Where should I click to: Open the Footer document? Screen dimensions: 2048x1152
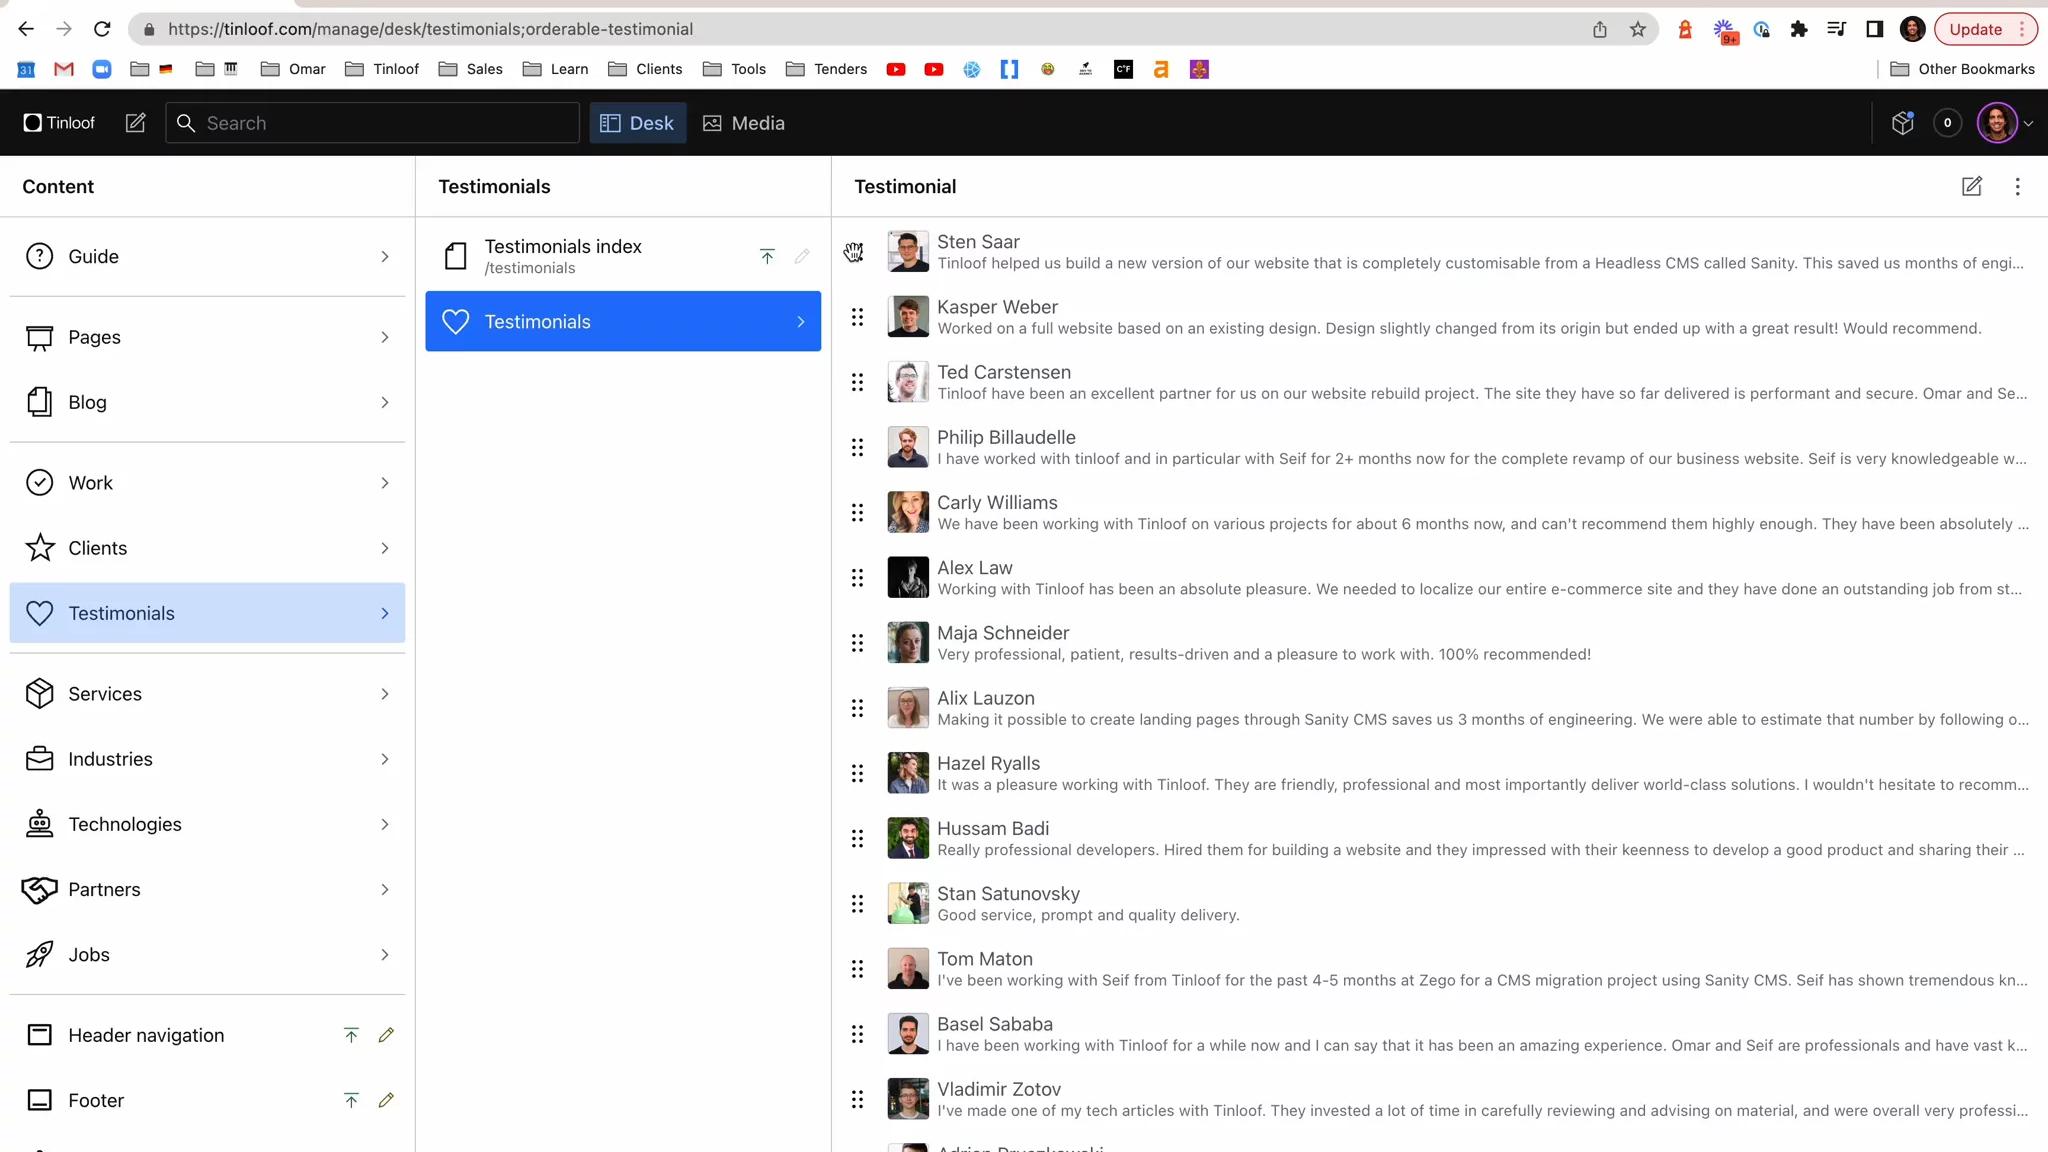207,1101
